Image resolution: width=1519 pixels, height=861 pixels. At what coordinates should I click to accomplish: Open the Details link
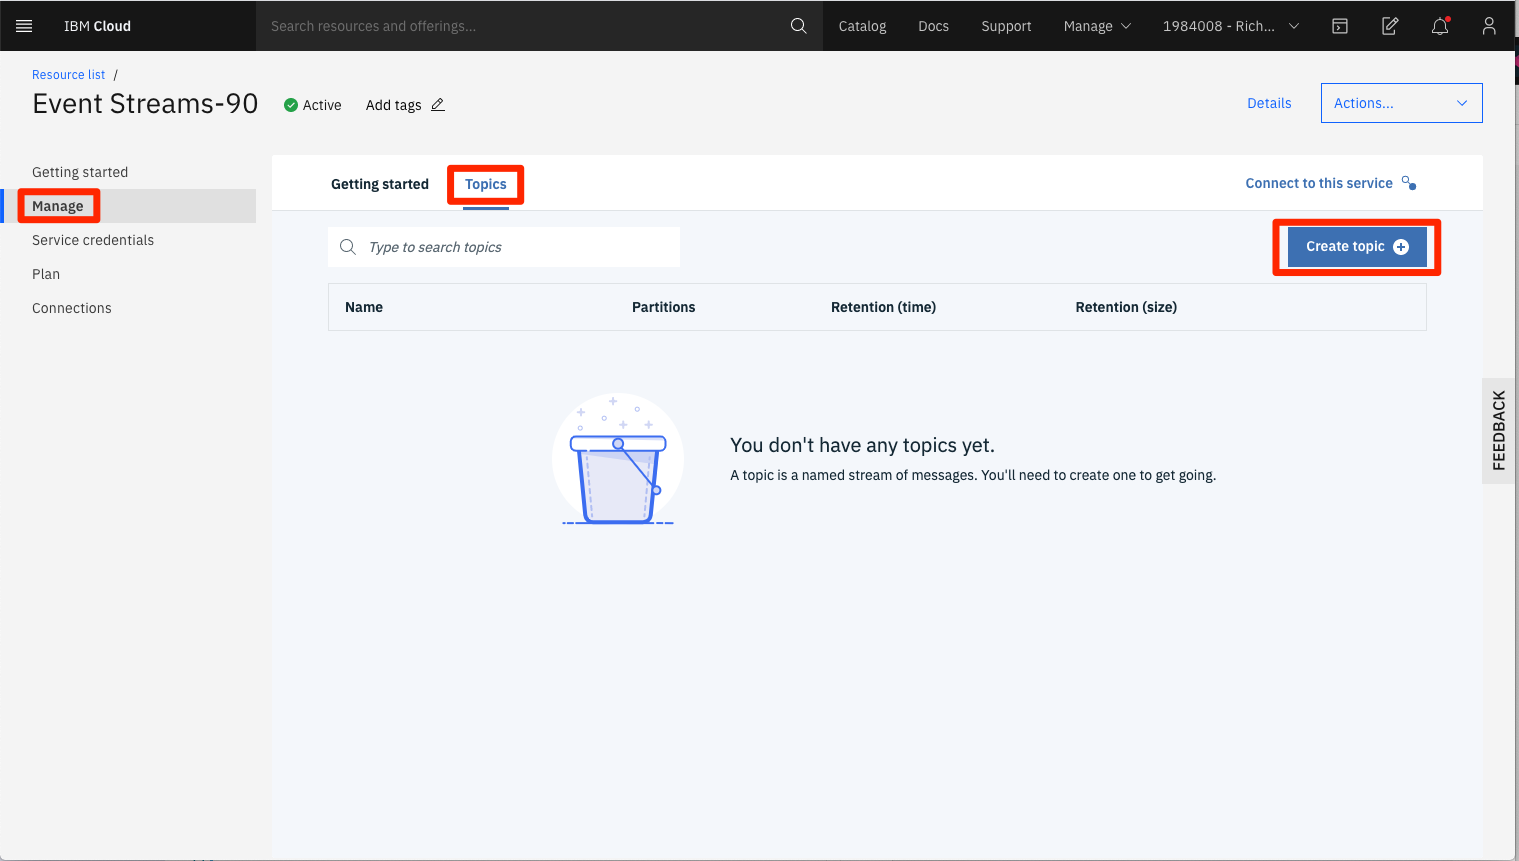pos(1269,103)
